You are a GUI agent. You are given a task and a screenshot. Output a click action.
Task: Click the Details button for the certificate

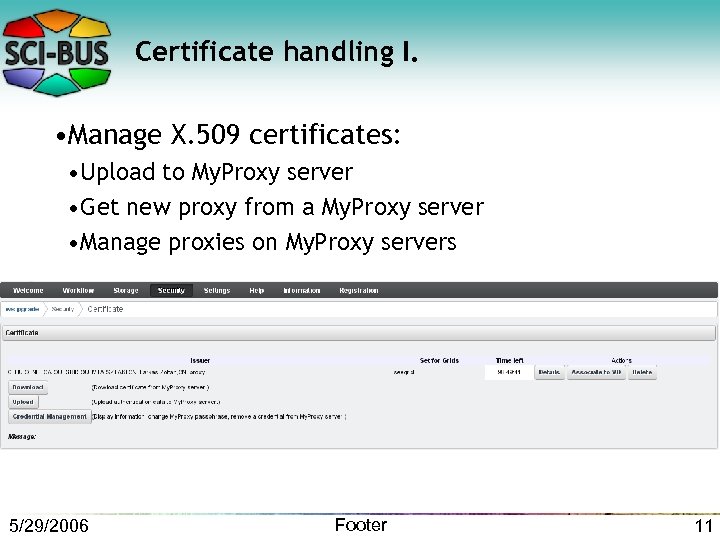[x=549, y=372]
